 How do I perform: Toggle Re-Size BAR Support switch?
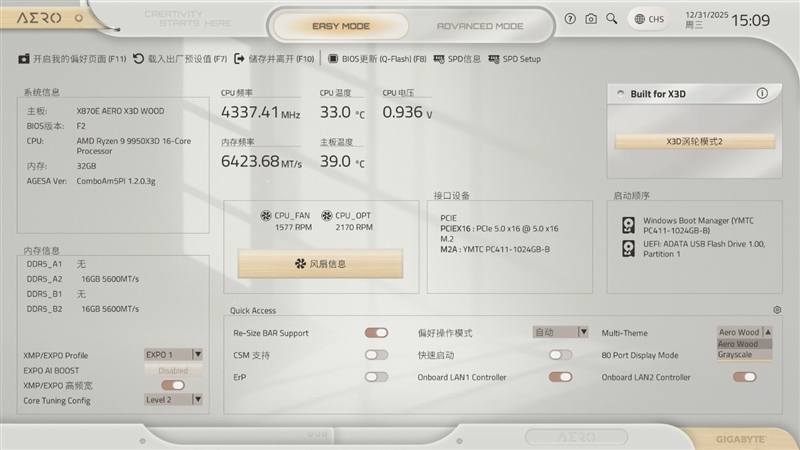[377, 333]
